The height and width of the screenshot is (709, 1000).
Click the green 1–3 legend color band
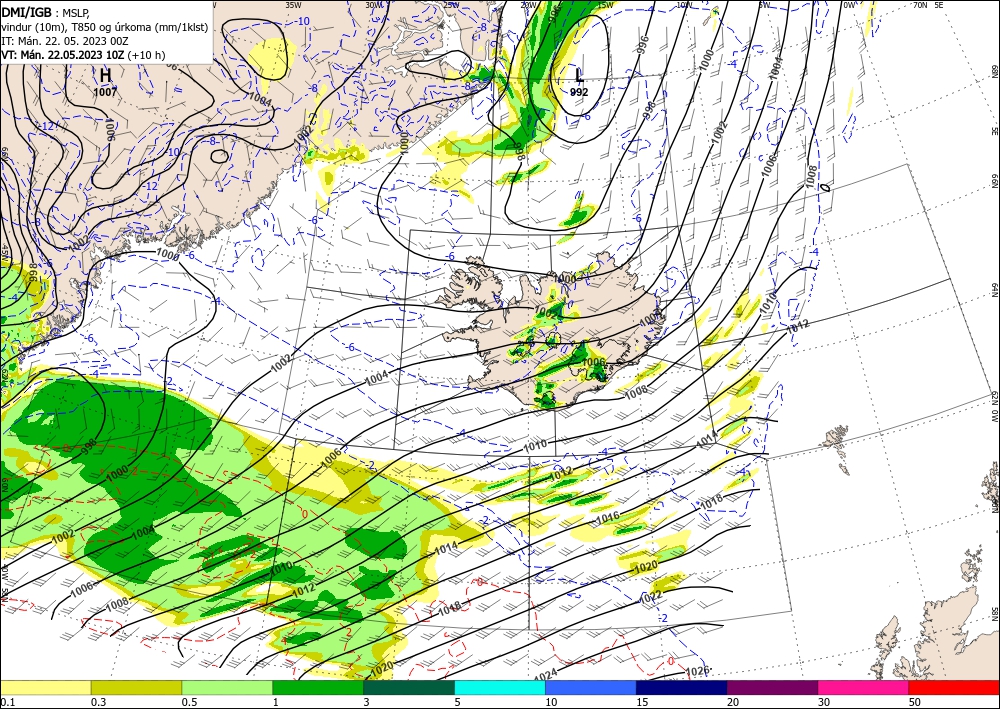click(318, 687)
